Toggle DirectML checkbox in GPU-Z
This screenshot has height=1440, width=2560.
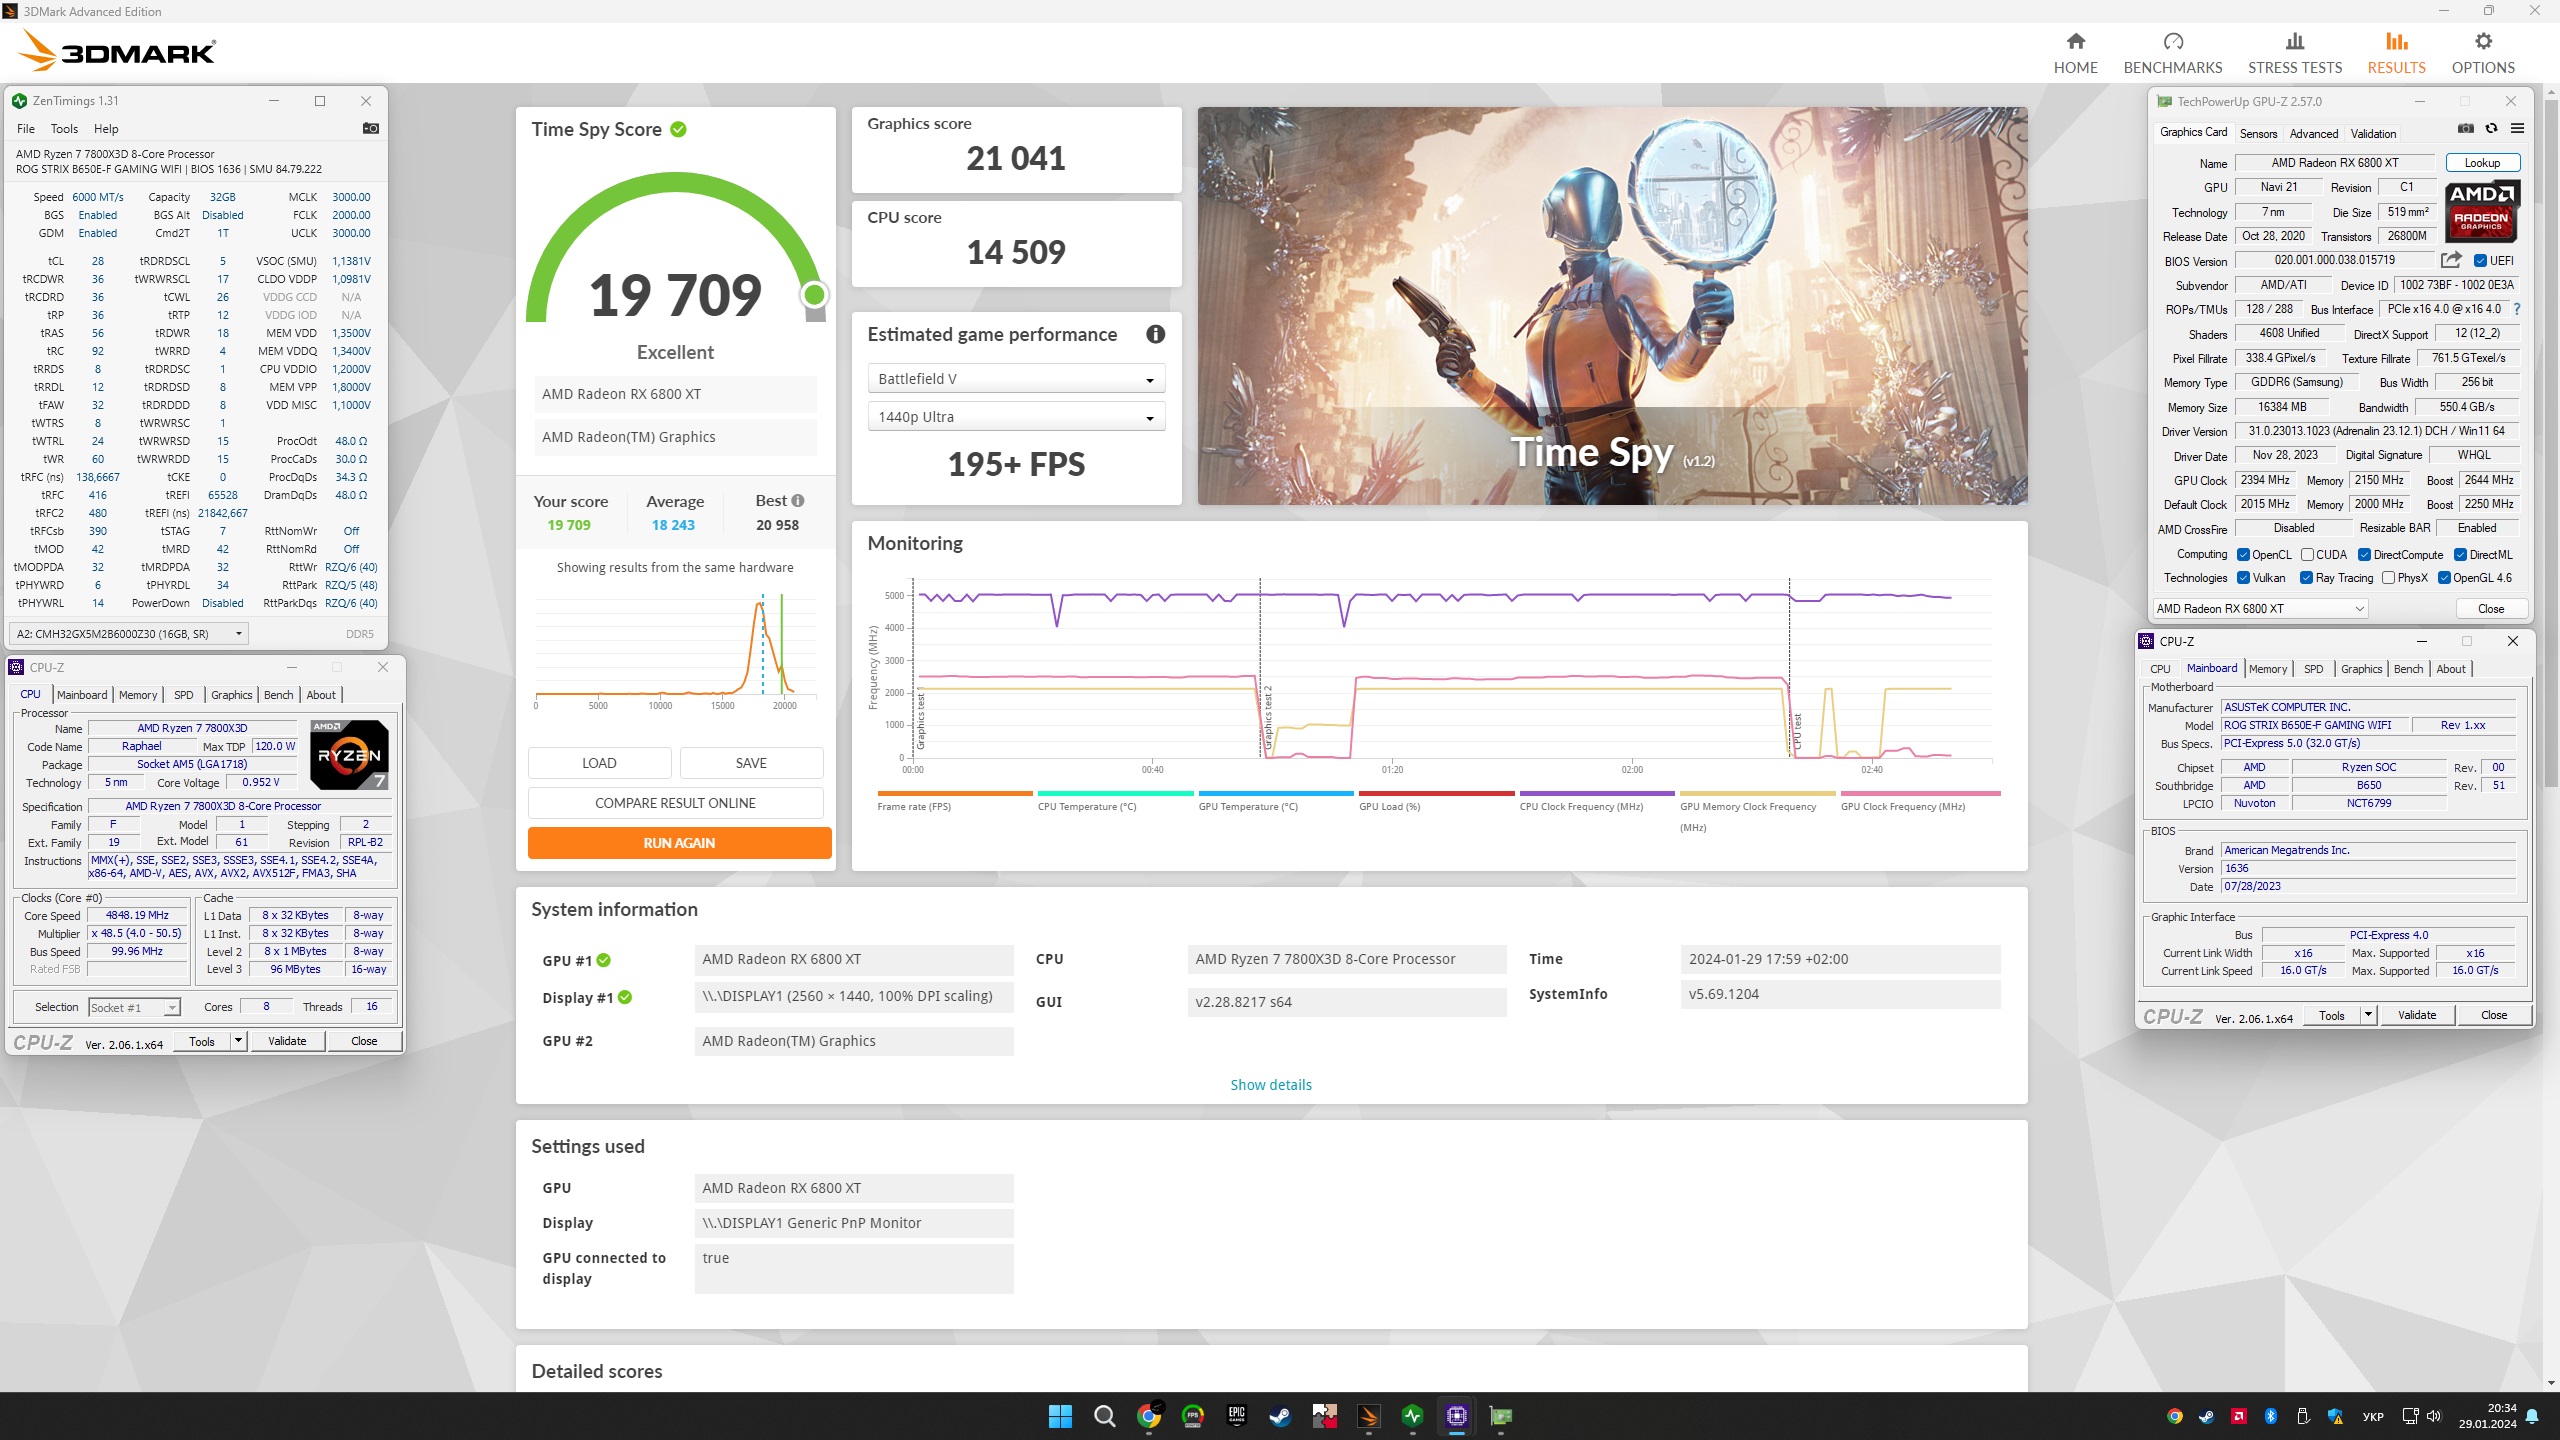2460,555
